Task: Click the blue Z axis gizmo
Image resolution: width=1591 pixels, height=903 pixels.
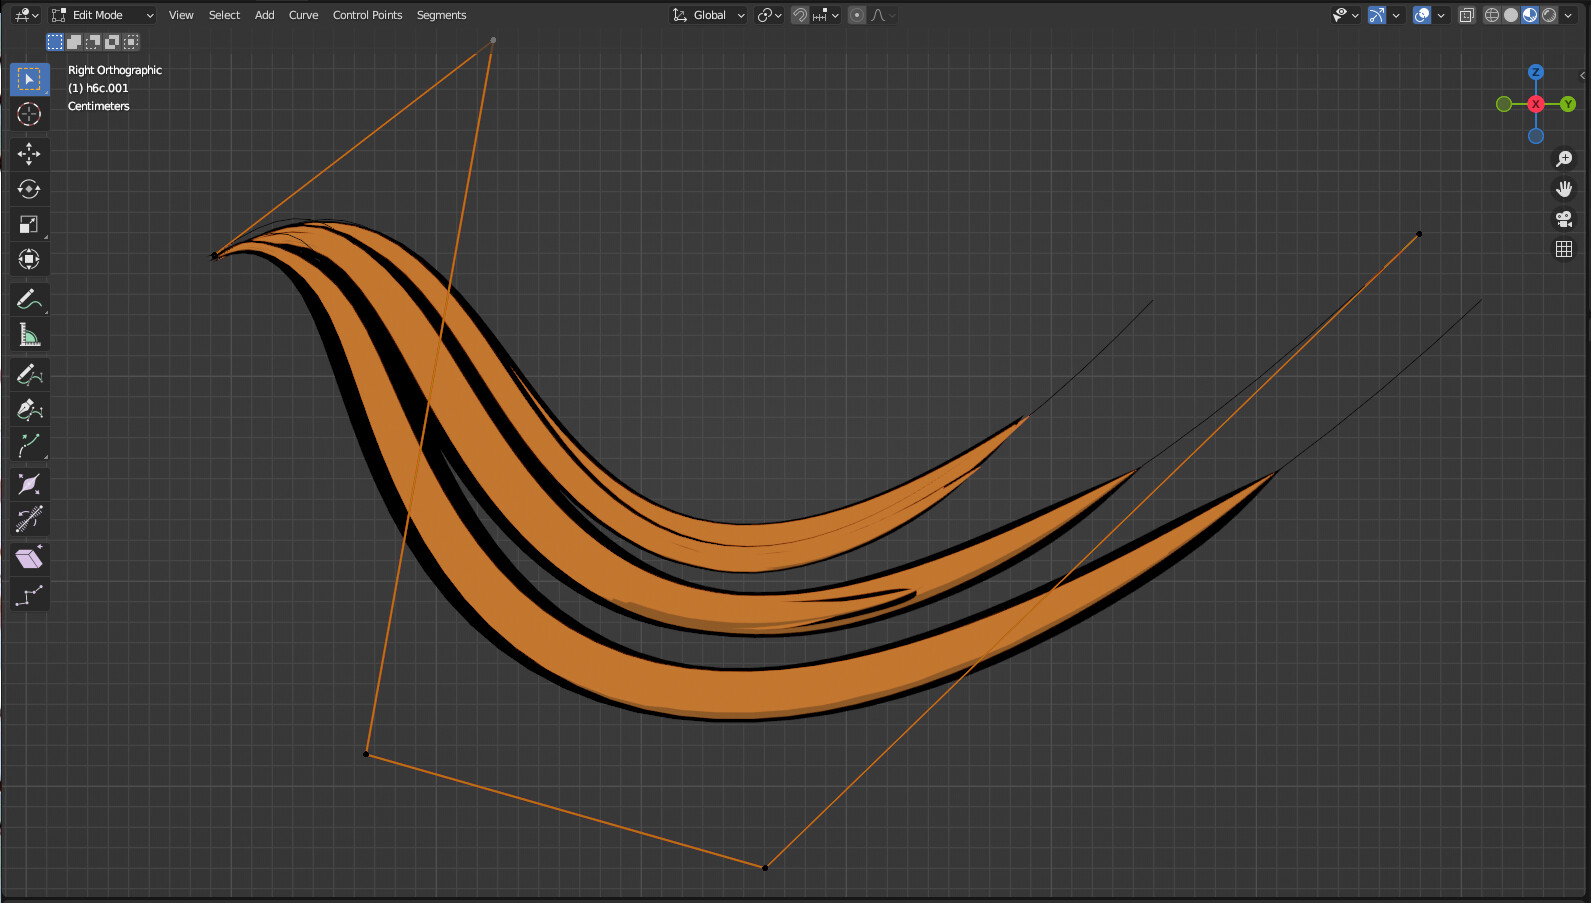Action: 1536,72
